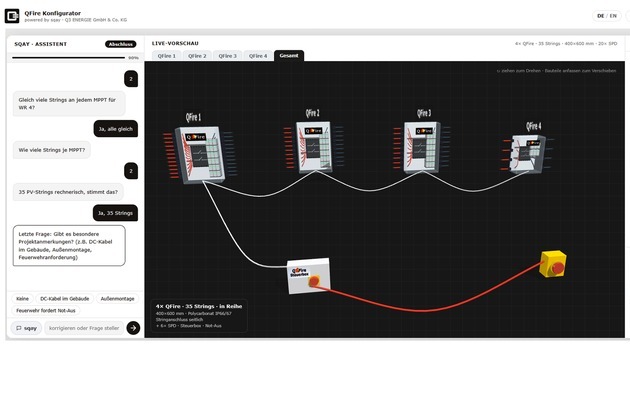Choose Feuerwehr fordert Not-Aus reply
Screen dimensions: 630x412
click(46, 310)
